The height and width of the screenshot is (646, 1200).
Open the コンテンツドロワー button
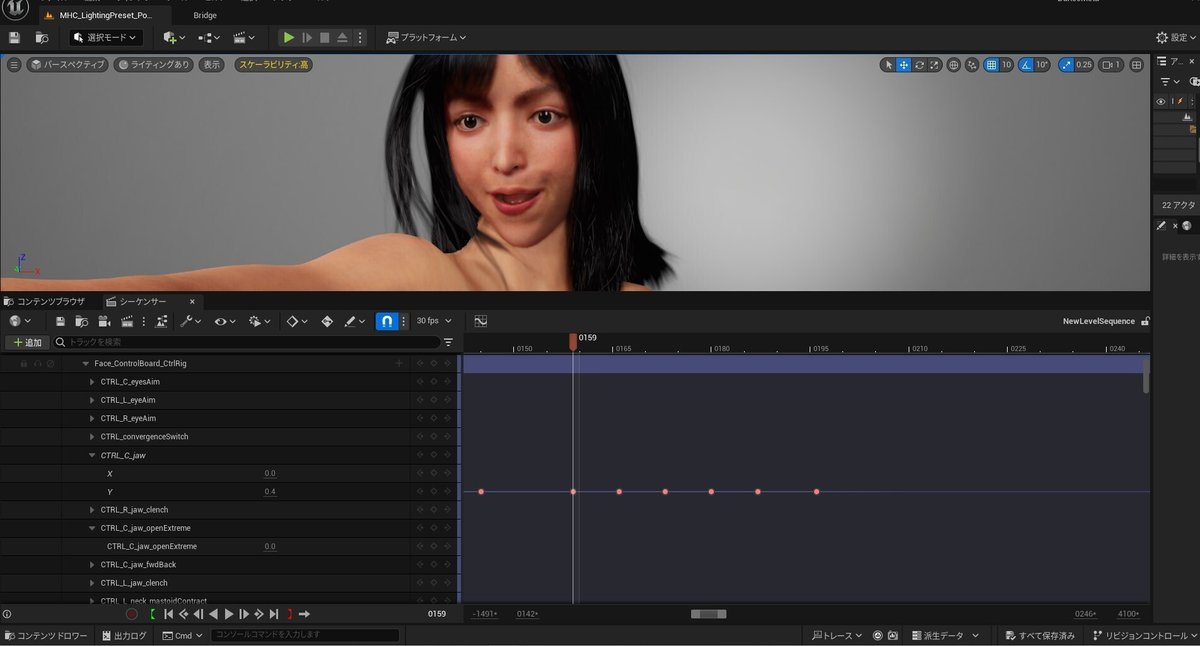click(x=46, y=636)
